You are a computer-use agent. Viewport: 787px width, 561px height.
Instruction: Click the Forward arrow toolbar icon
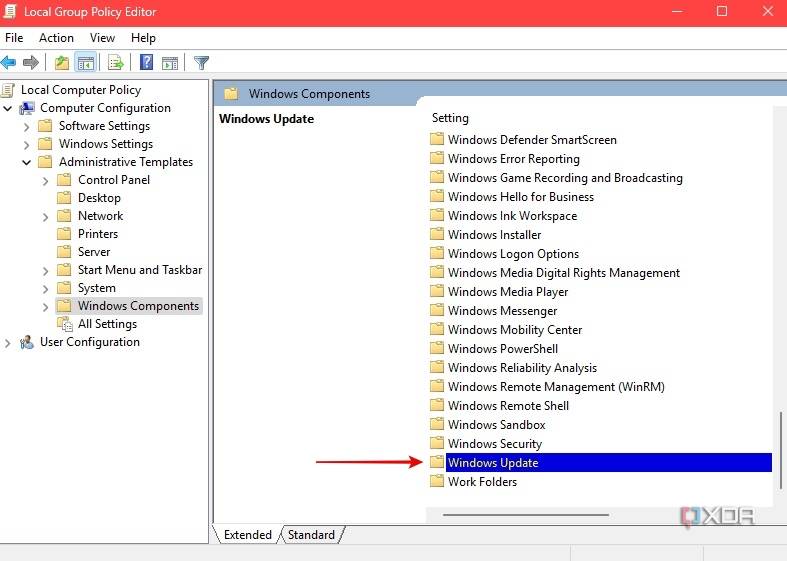pos(31,63)
